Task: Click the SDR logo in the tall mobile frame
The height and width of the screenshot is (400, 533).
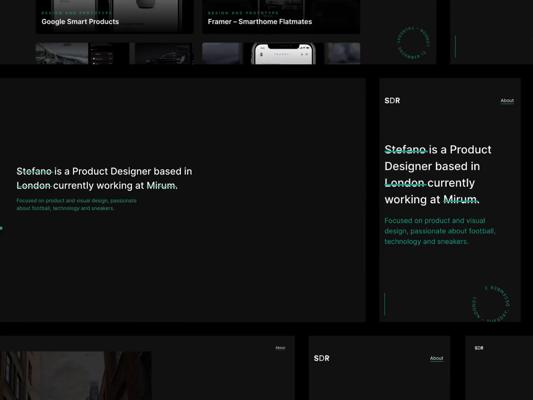Action: pyautogui.click(x=392, y=101)
